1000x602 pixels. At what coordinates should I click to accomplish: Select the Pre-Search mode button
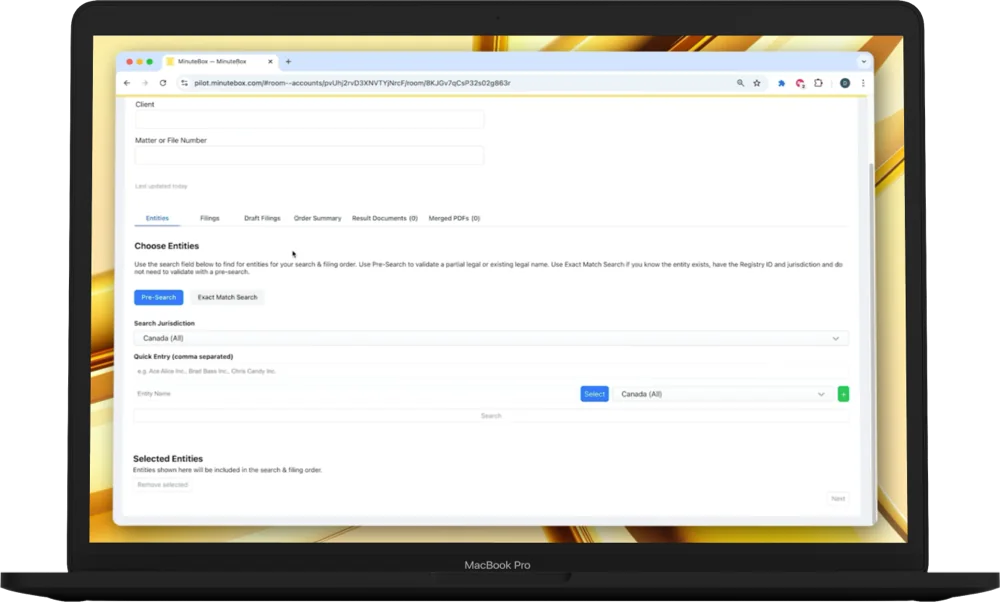click(x=158, y=297)
